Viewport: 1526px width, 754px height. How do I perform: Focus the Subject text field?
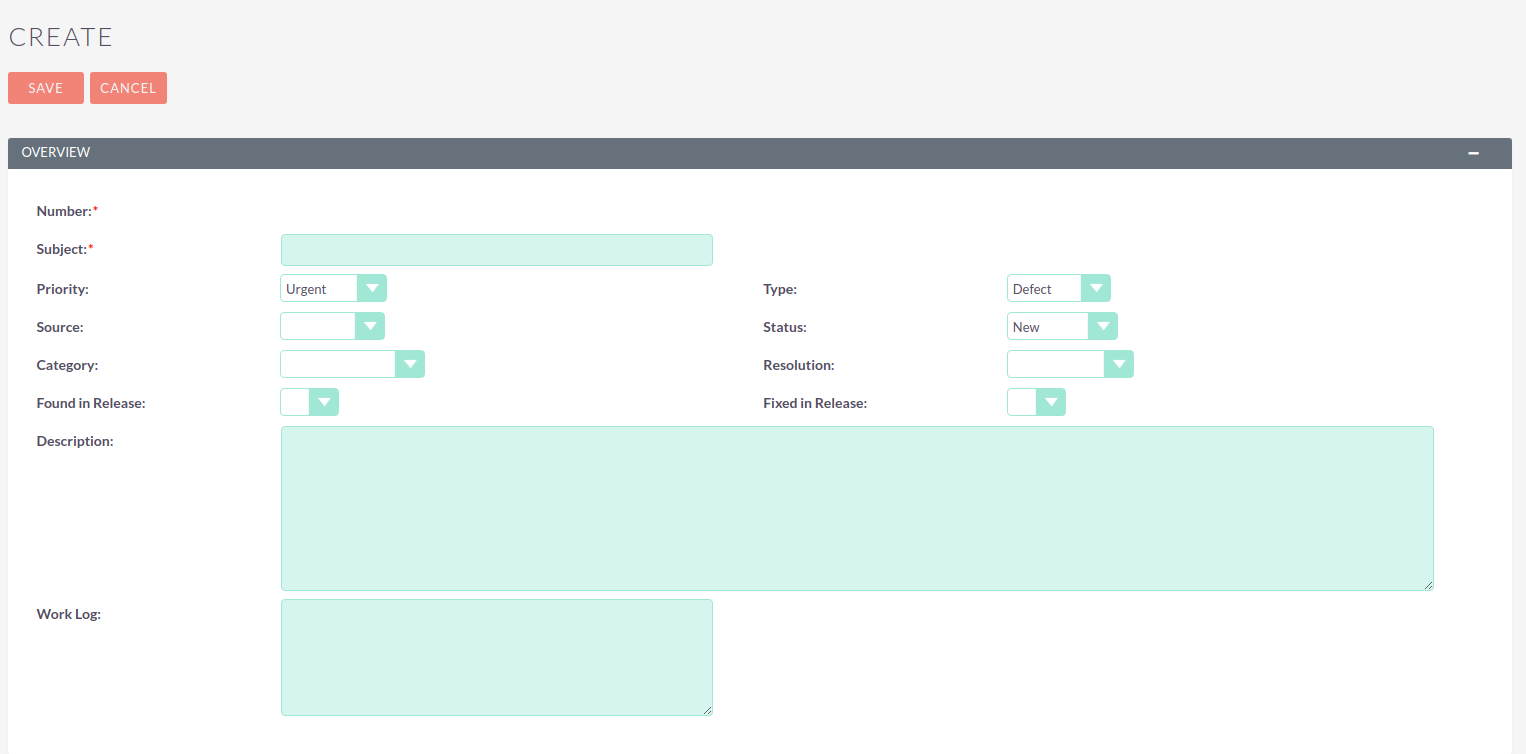point(496,250)
